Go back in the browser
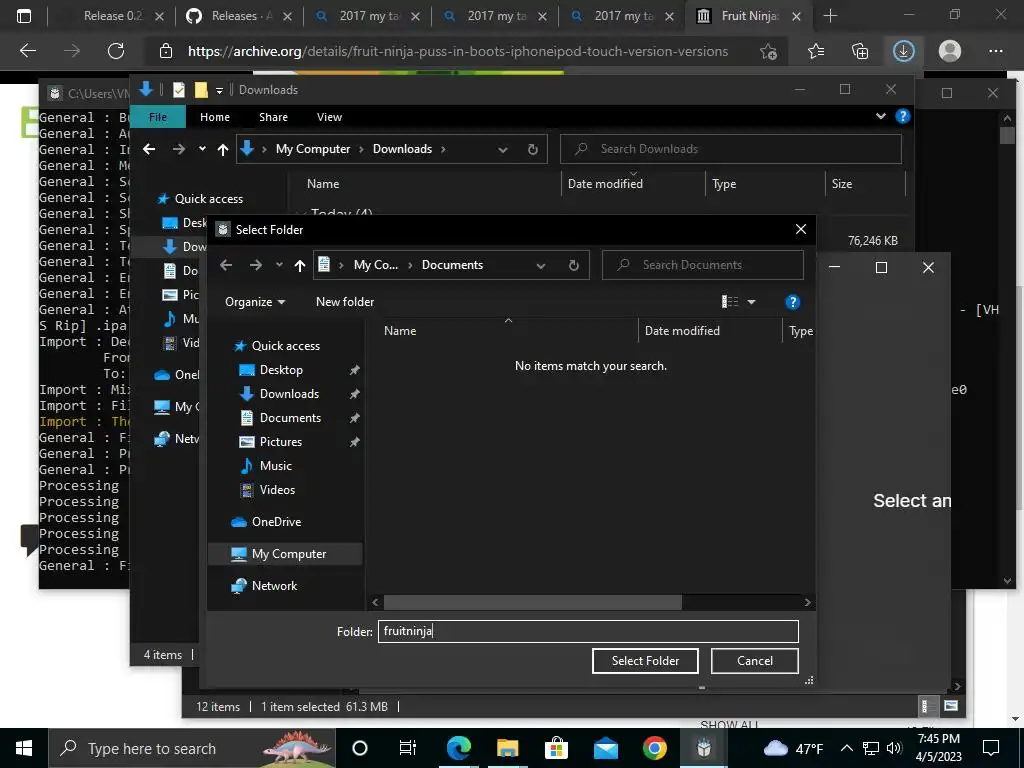This screenshot has height=768, width=1024. coord(28,51)
